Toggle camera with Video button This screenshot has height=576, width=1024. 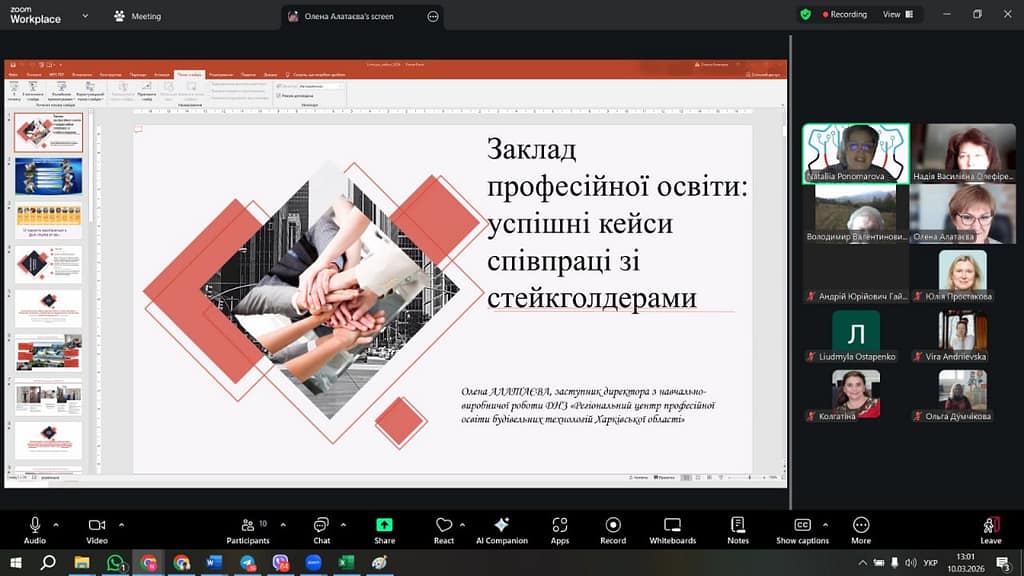point(97,529)
